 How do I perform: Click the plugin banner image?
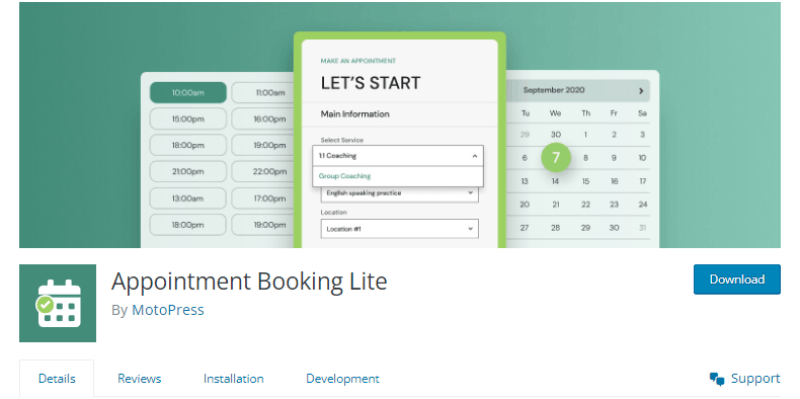[400, 125]
